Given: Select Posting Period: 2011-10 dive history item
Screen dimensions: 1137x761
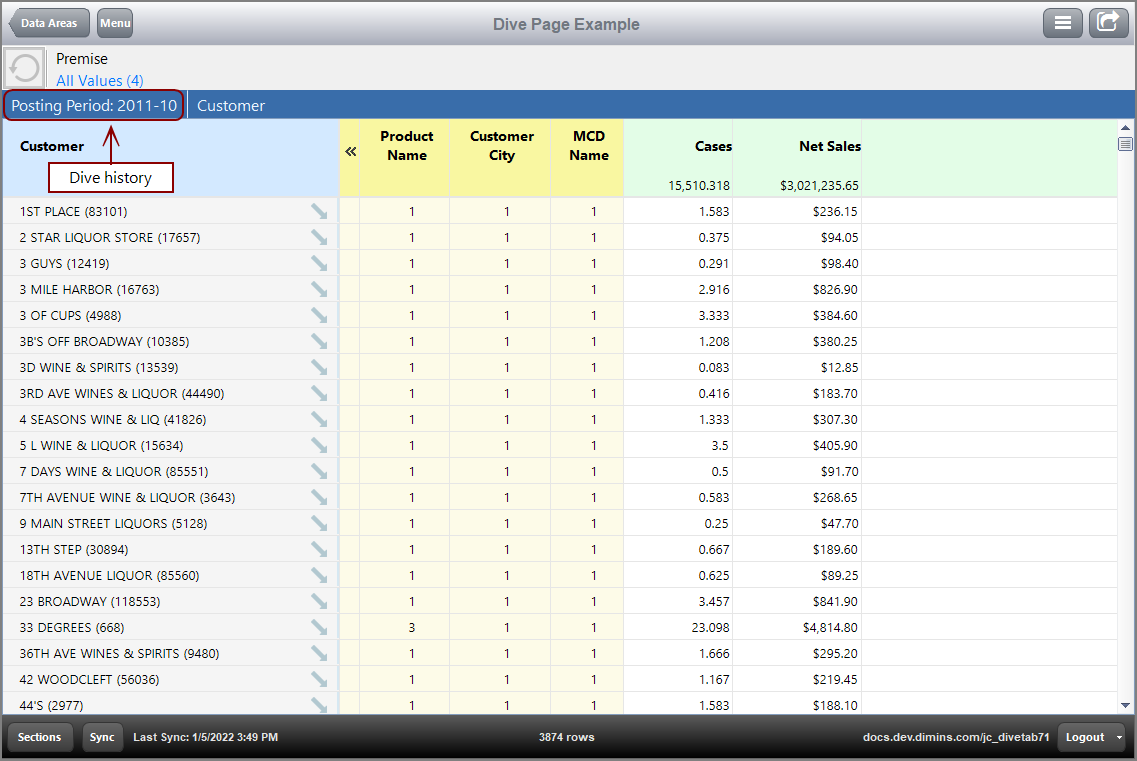Looking at the screenshot, I should (x=94, y=106).
